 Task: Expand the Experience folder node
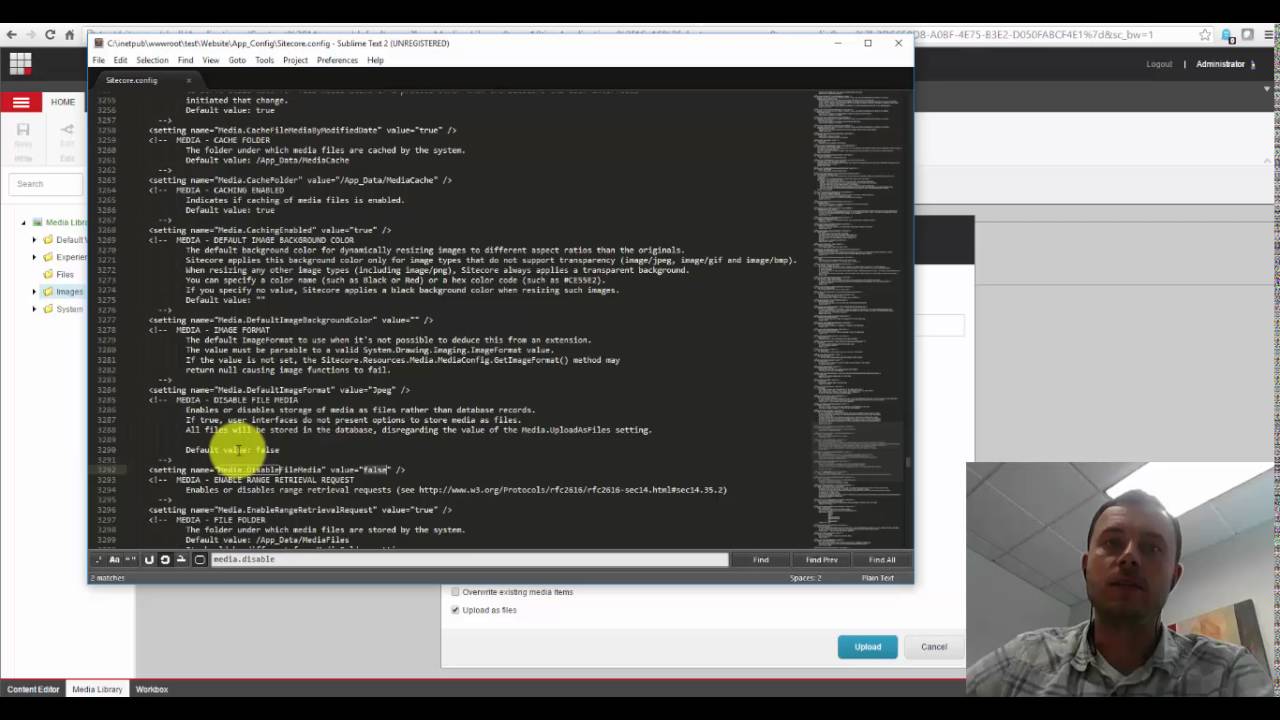[34, 257]
